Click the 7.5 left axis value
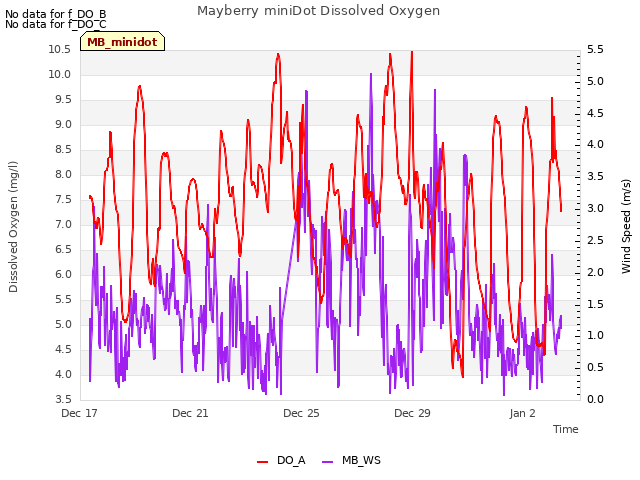Screen dimensions: 640x480 pyautogui.click(x=63, y=200)
